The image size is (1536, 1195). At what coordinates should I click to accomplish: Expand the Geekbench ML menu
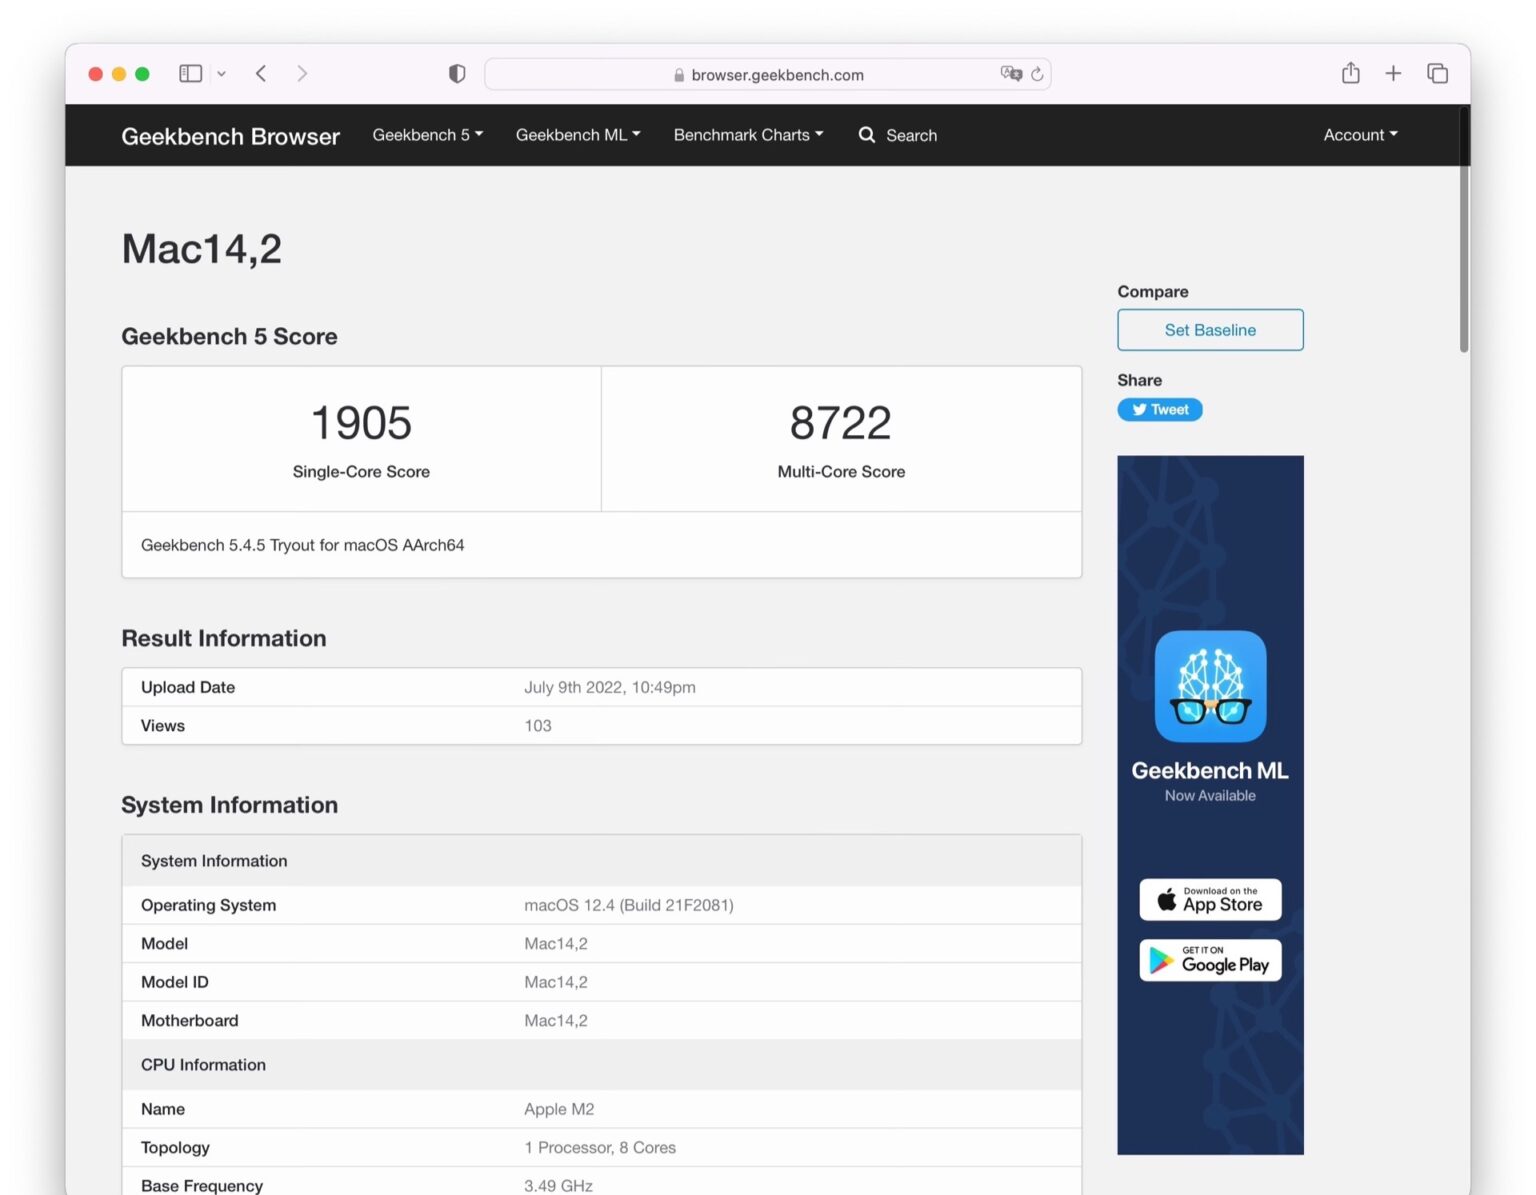coord(578,135)
